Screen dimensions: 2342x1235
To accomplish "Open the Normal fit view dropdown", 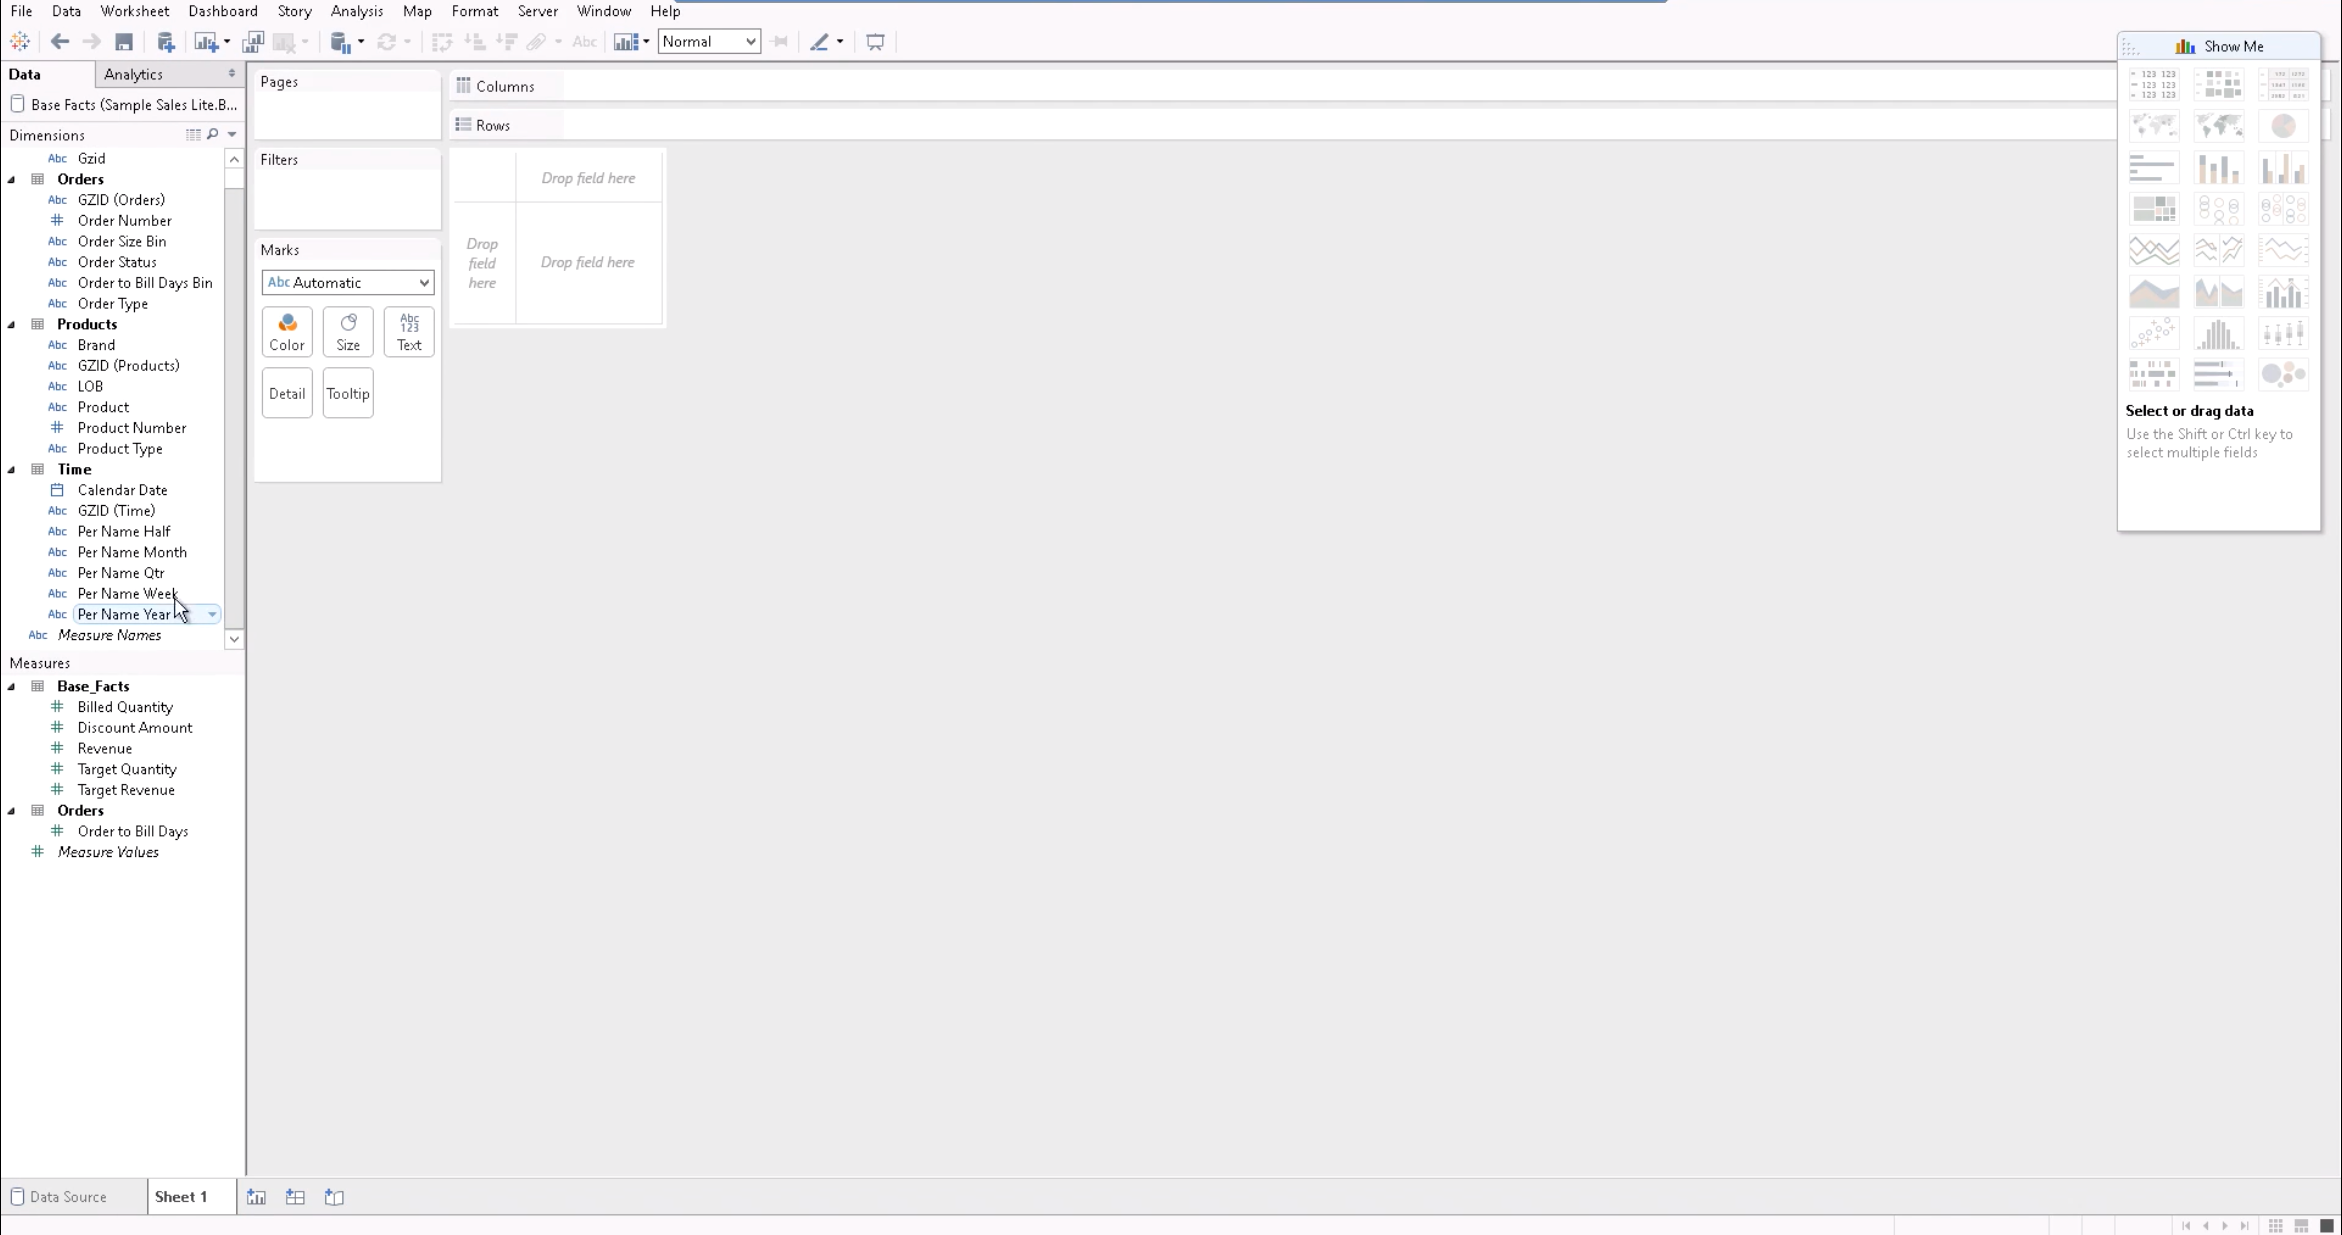I will (x=708, y=42).
